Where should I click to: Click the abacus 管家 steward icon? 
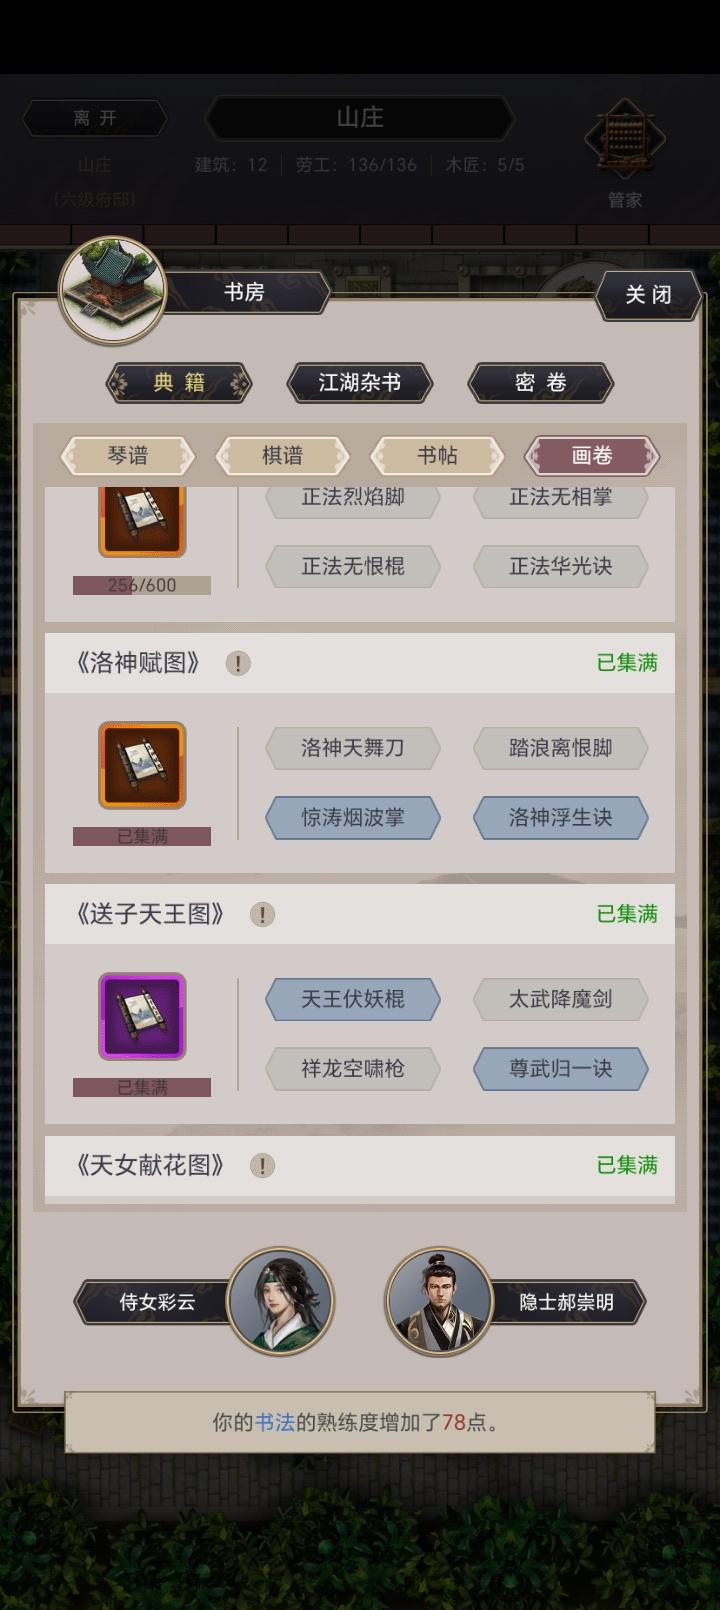click(625, 141)
